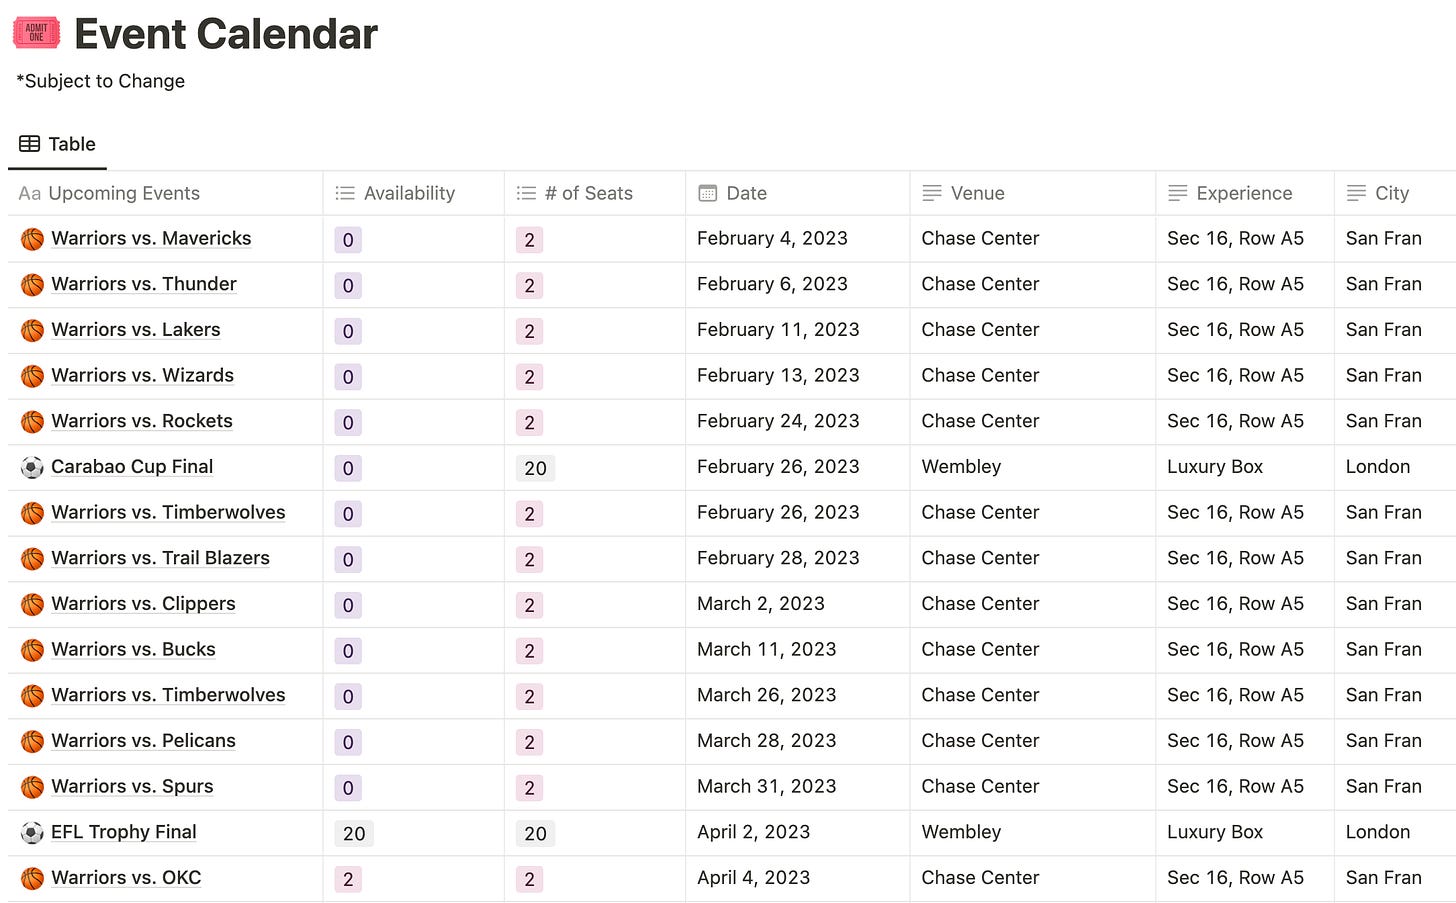Click availability tag 20 for EFL Trophy Final
The height and width of the screenshot is (903, 1456).
click(x=354, y=834)
